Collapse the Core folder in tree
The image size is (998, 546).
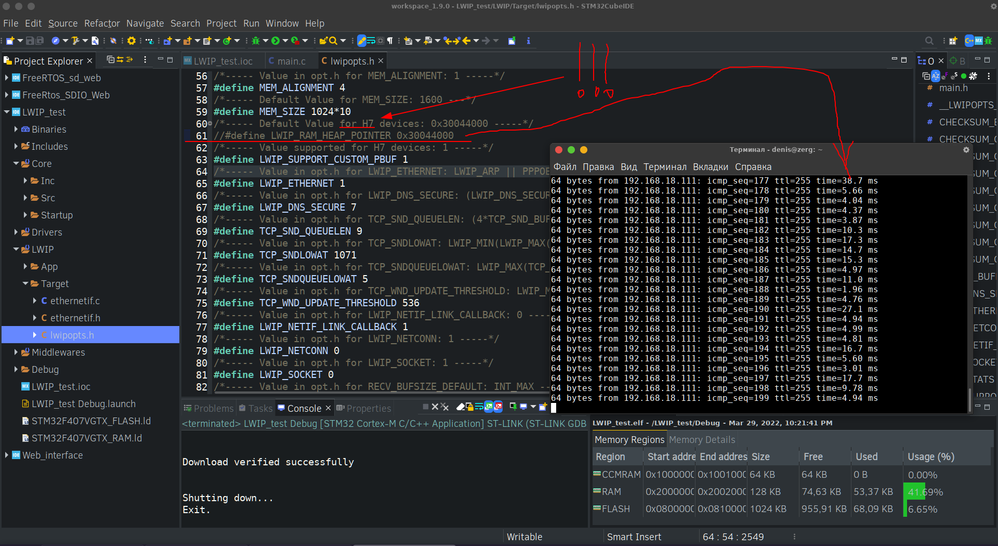(x=16, y=164)
